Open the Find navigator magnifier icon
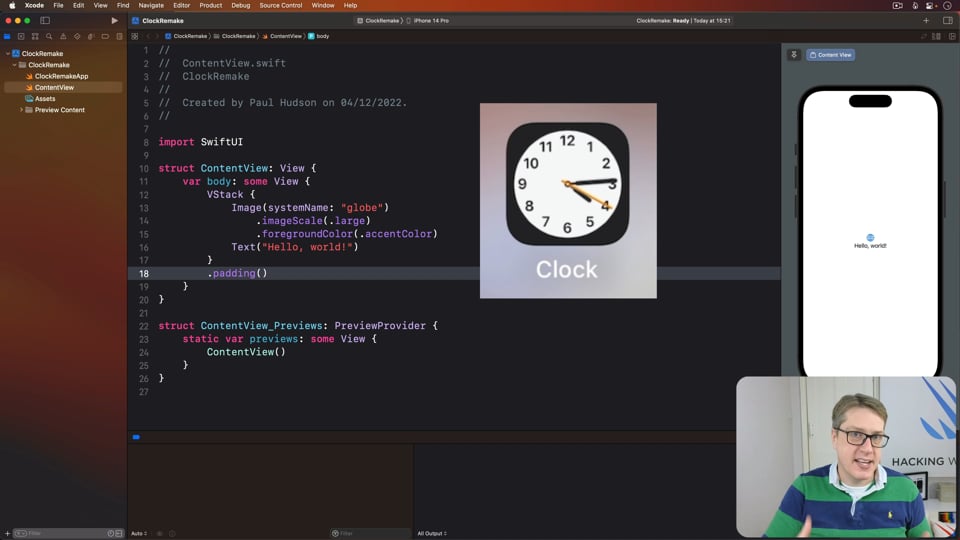 point(49,36)
